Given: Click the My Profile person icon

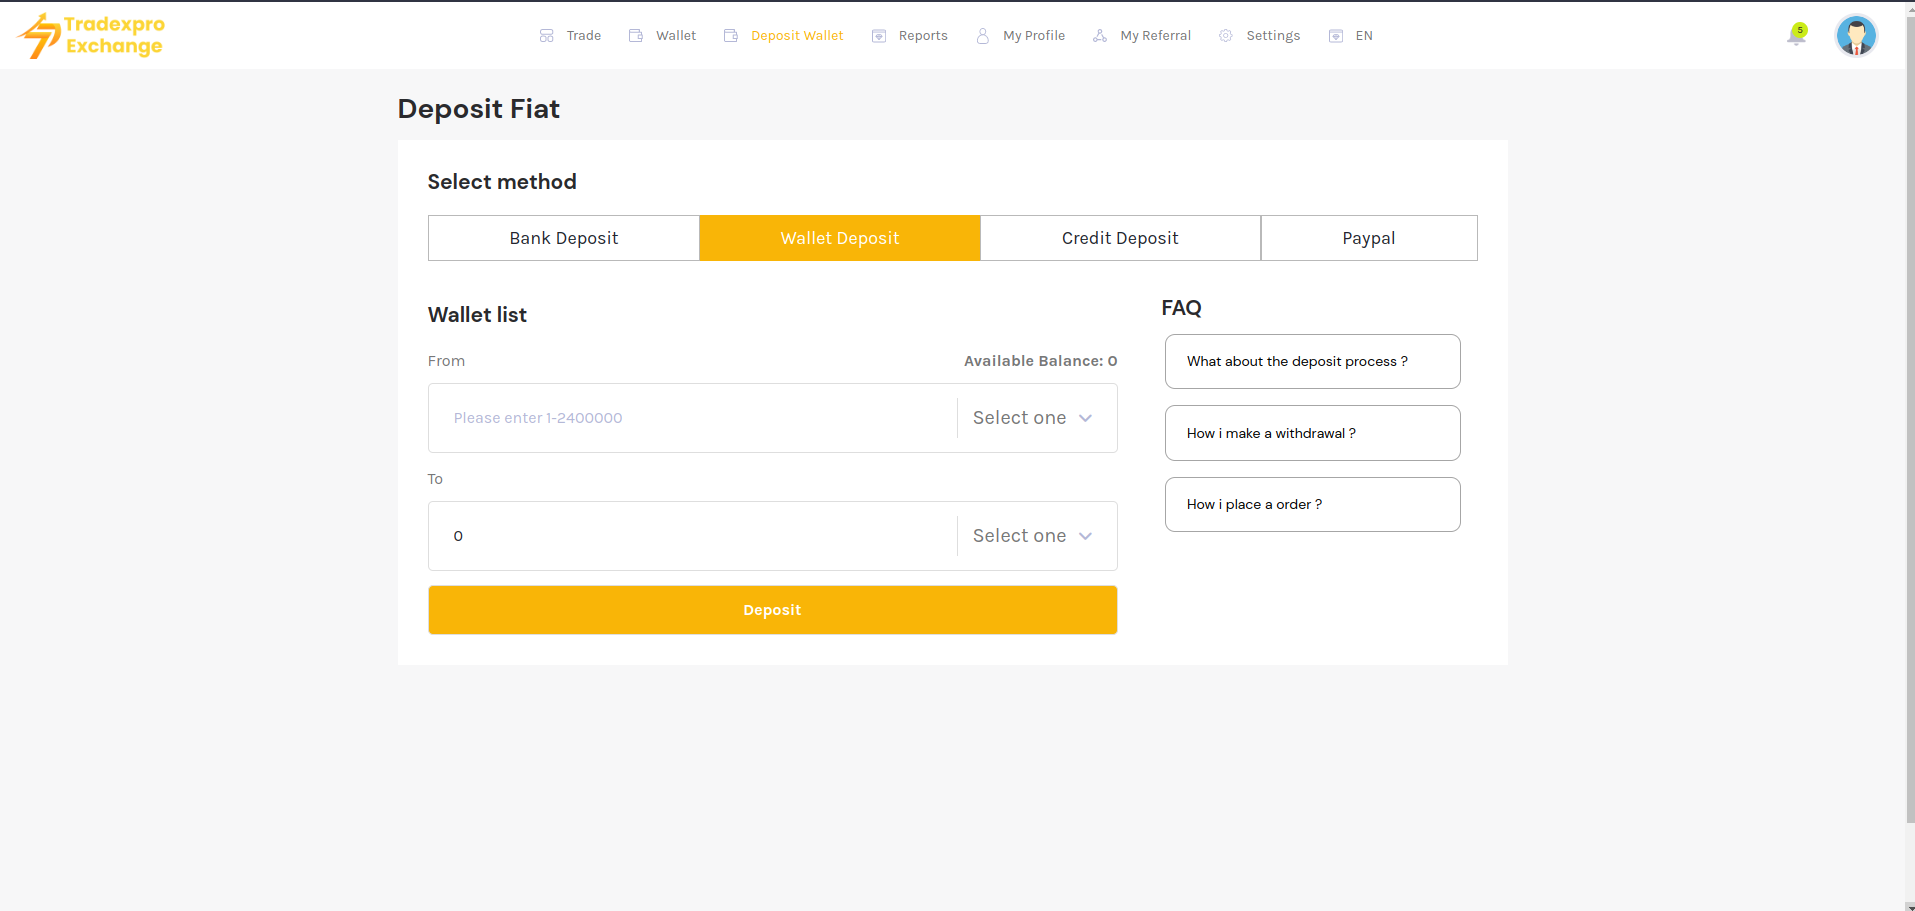Looking at the screenshot, I should pos(983,36).
